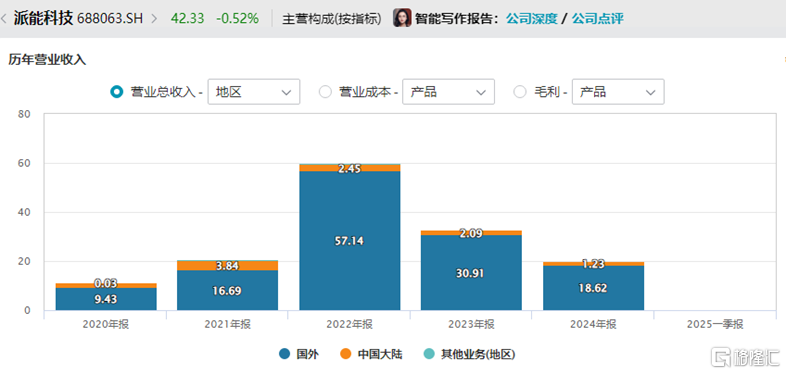Toggle the 中国大陆 legend marker

[x=345, y=354]
